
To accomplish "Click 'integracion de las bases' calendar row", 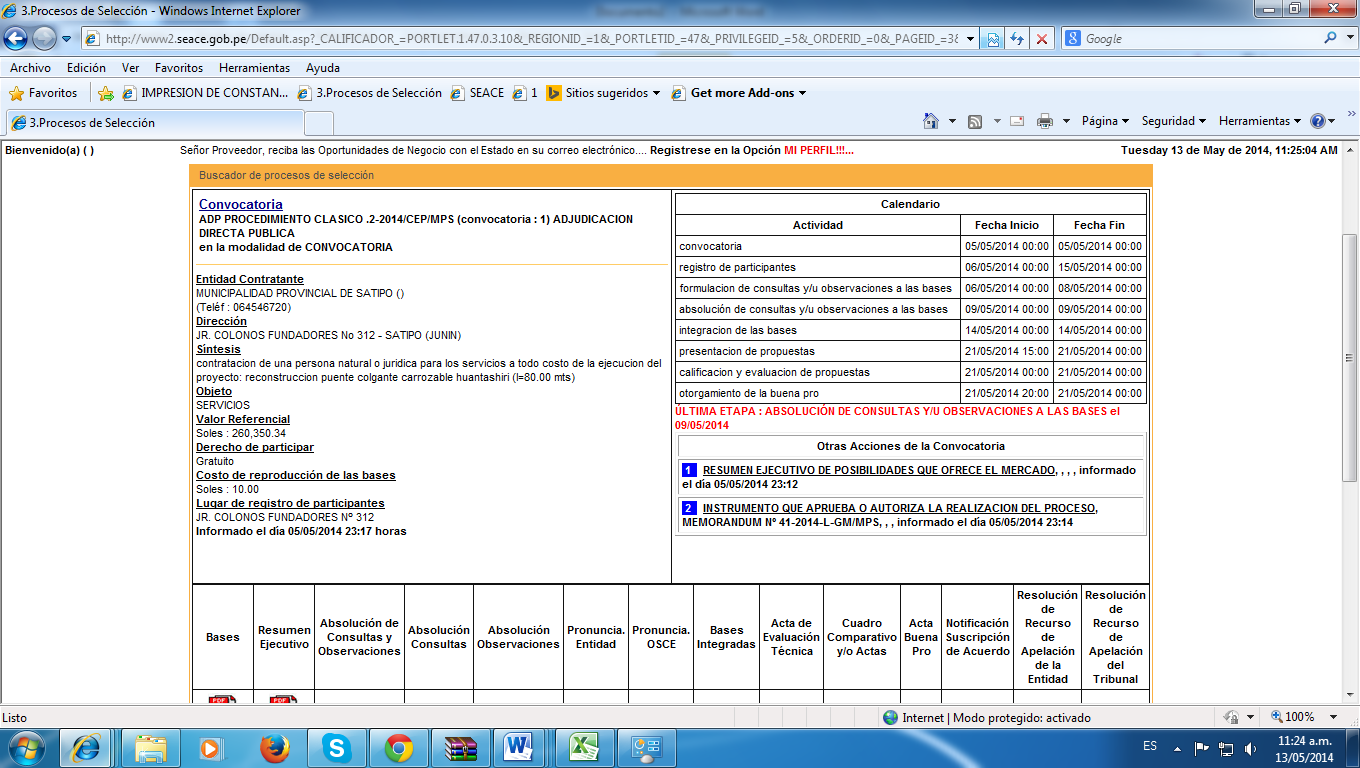I will point(911,330).
